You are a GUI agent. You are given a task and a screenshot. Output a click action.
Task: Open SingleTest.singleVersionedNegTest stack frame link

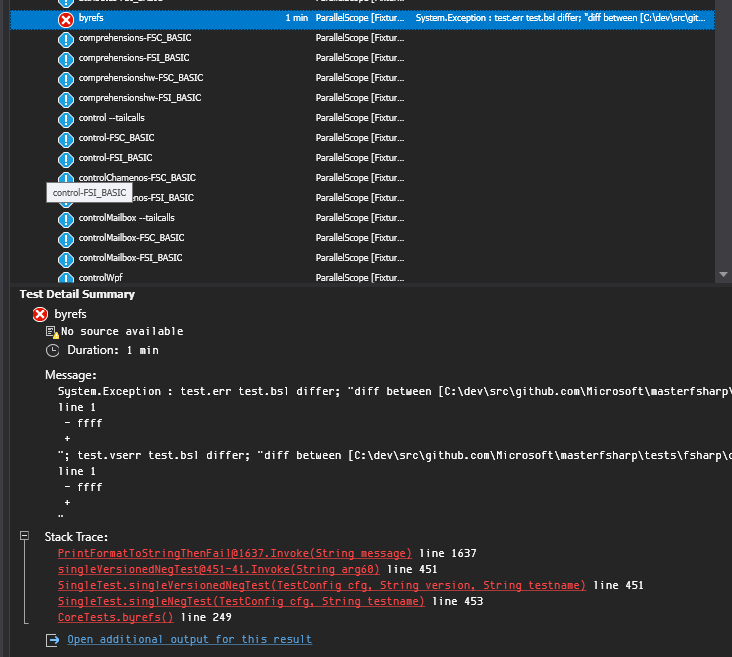pyautogui.click(x=321, y=585)
